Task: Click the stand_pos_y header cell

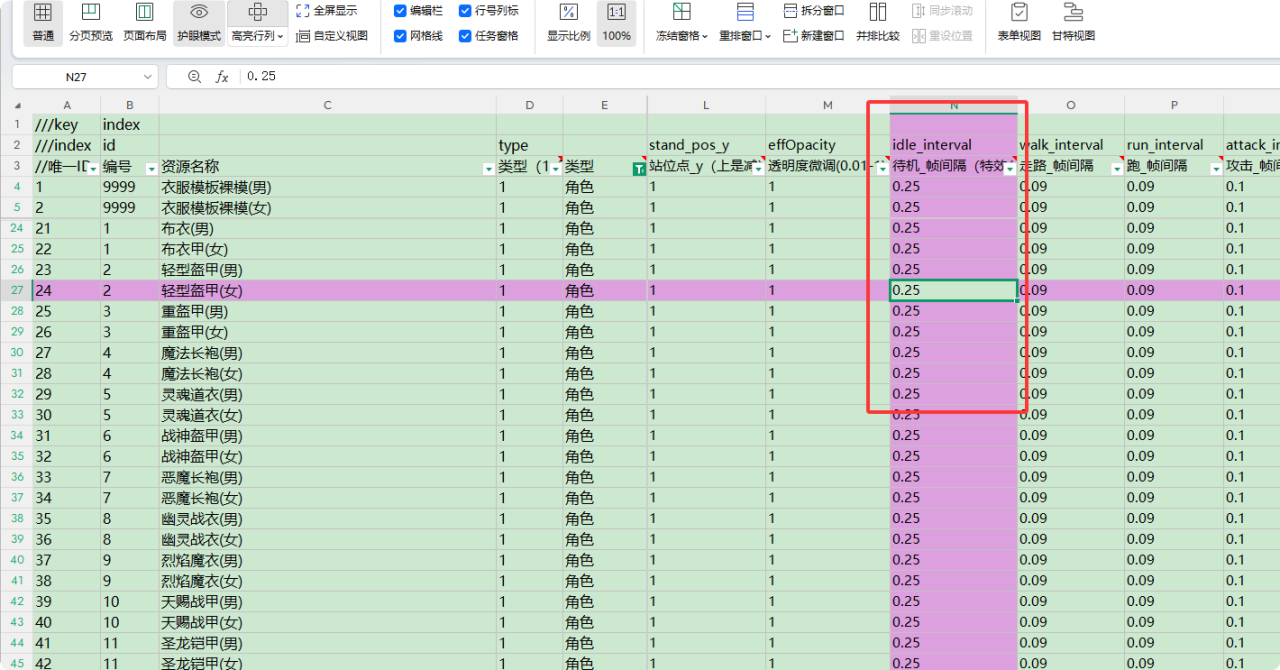Action: [x=706, y=145]
